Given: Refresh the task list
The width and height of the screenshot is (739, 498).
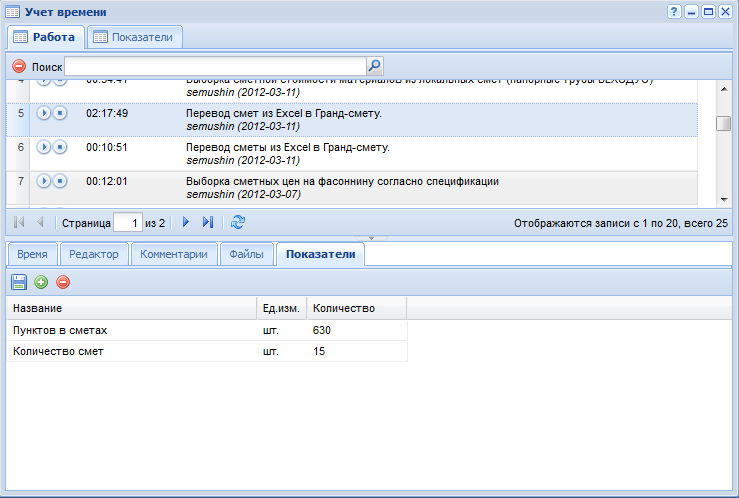Looking at the screenshot, I should pos(238,222).
